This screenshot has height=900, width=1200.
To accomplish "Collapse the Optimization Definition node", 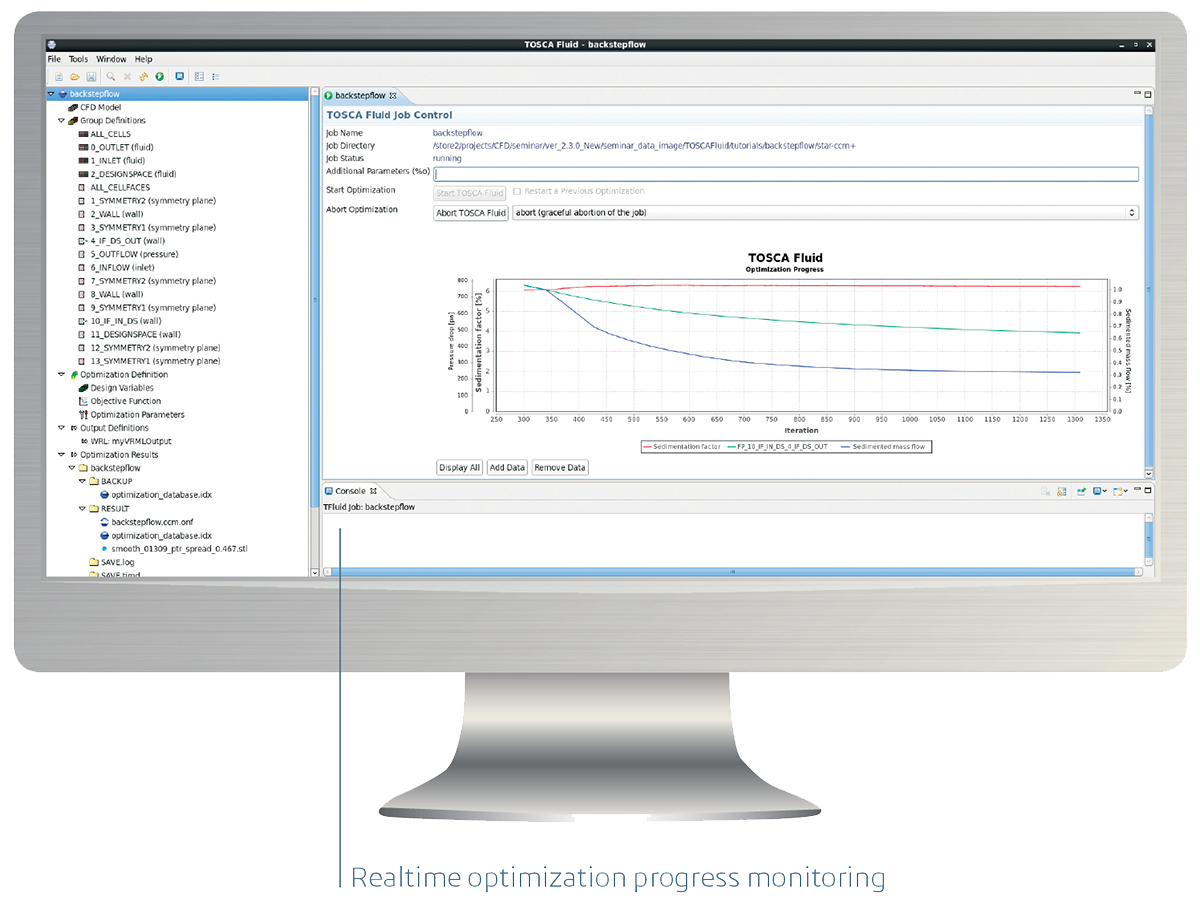I will coord(61,374).
